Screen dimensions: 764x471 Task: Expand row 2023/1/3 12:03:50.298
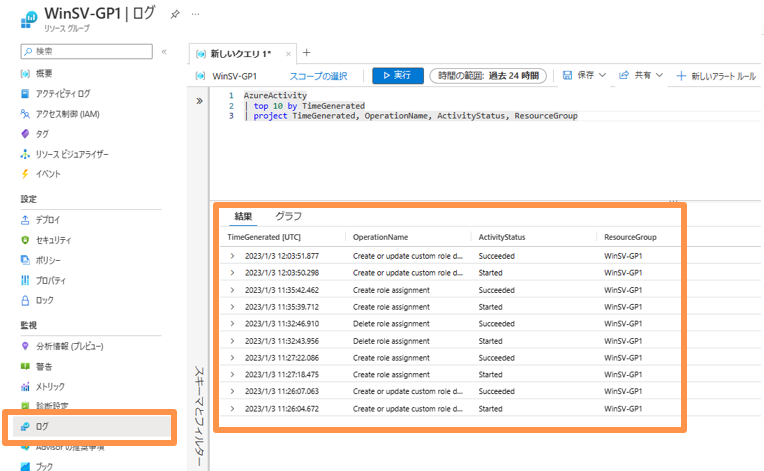point(232,273)
